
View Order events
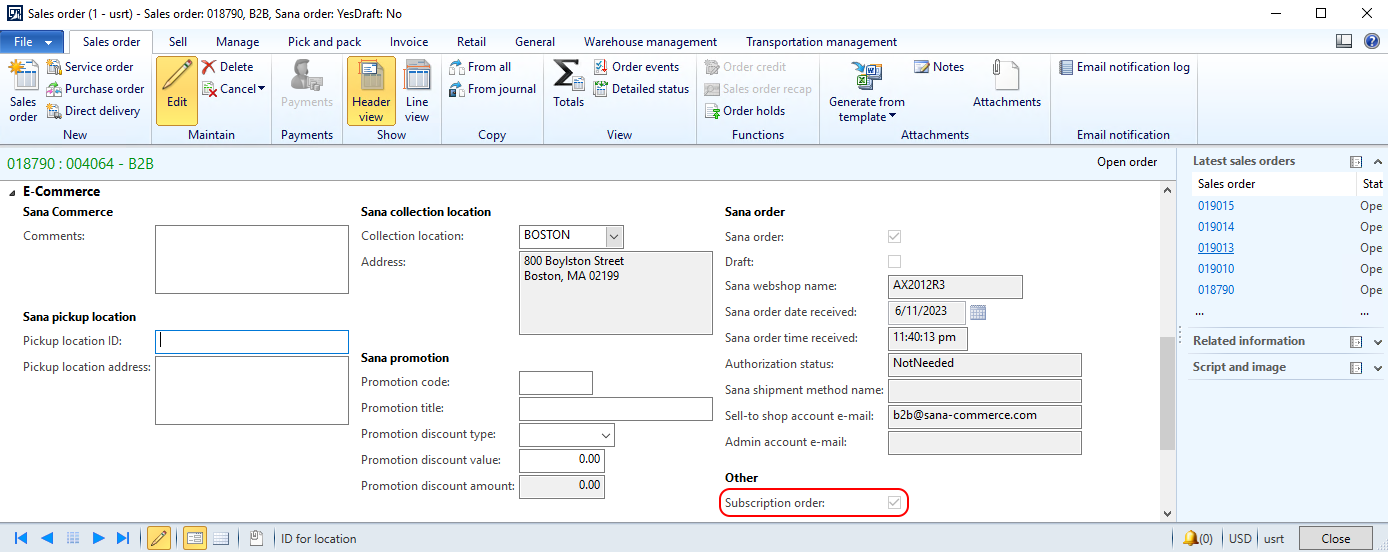[636, 67]
